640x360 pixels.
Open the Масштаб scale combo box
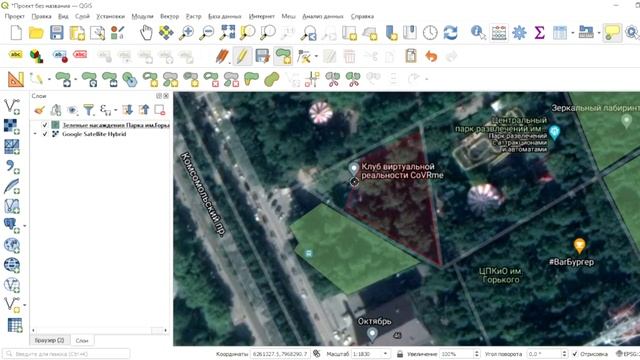pyautogui.click(x=370, y=354)
